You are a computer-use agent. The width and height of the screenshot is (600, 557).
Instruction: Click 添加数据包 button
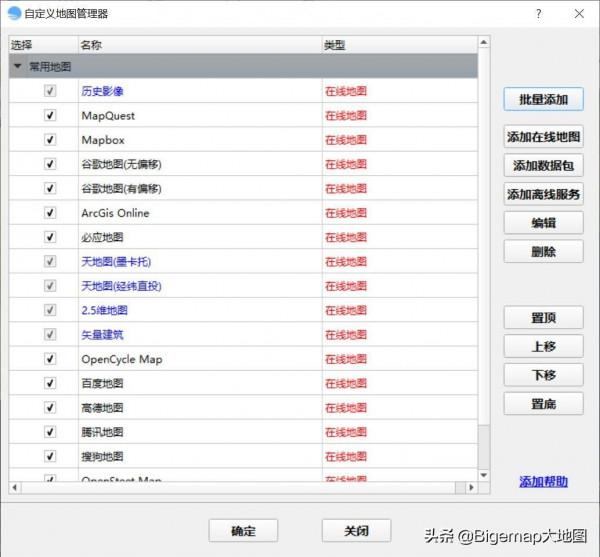coord(543,166)
